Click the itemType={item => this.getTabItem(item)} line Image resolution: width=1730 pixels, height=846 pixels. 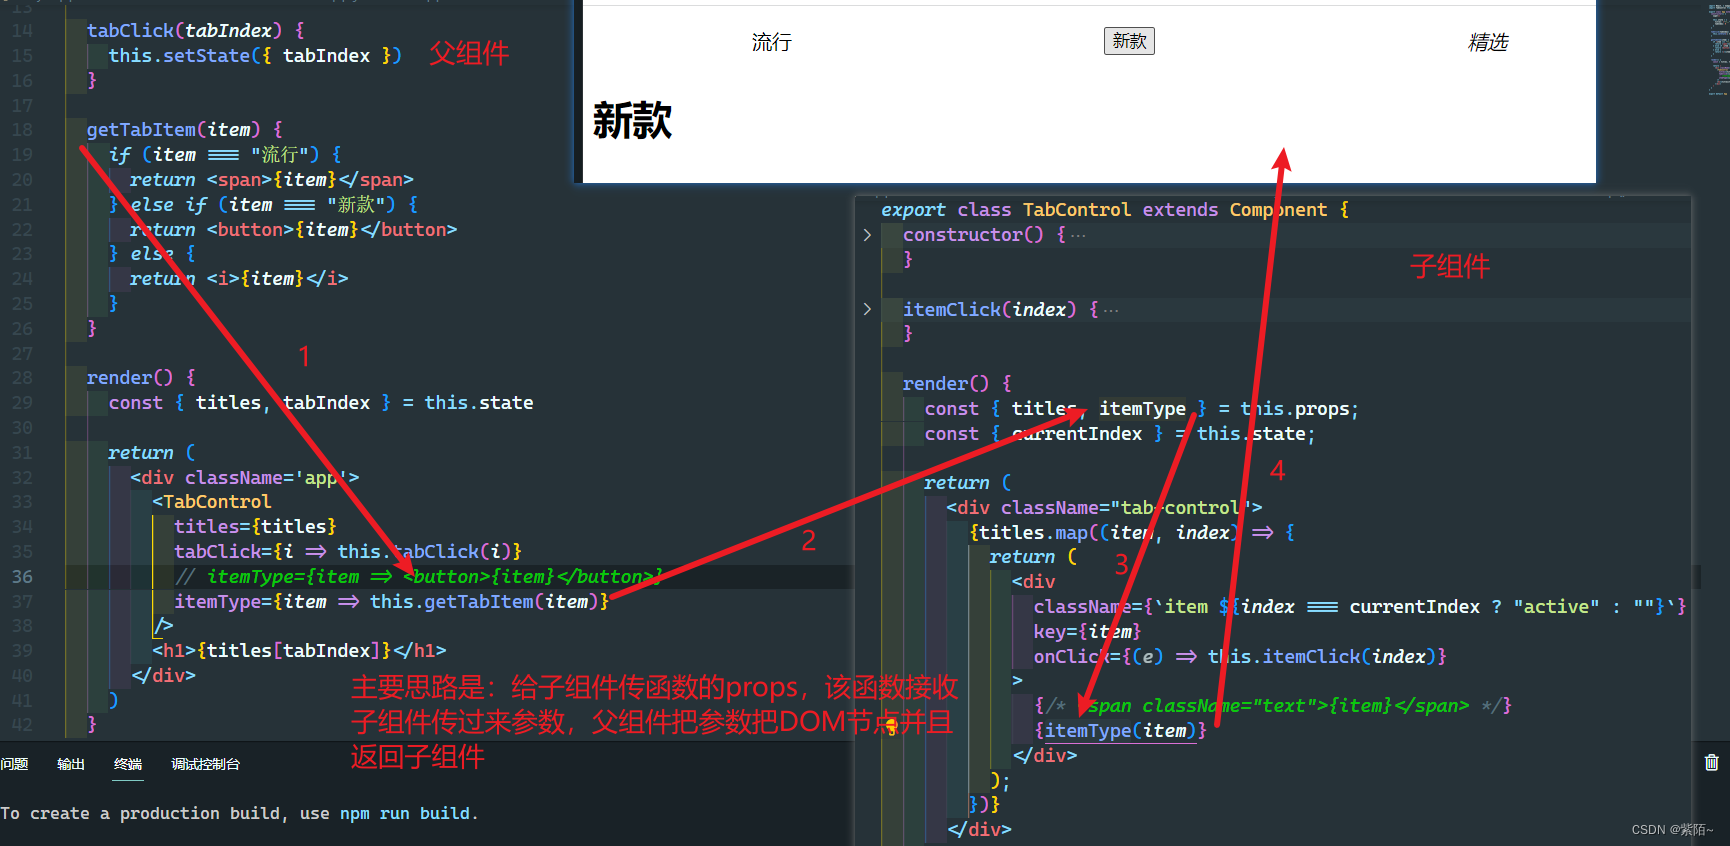pyautogui.click(x=391, y=602)
